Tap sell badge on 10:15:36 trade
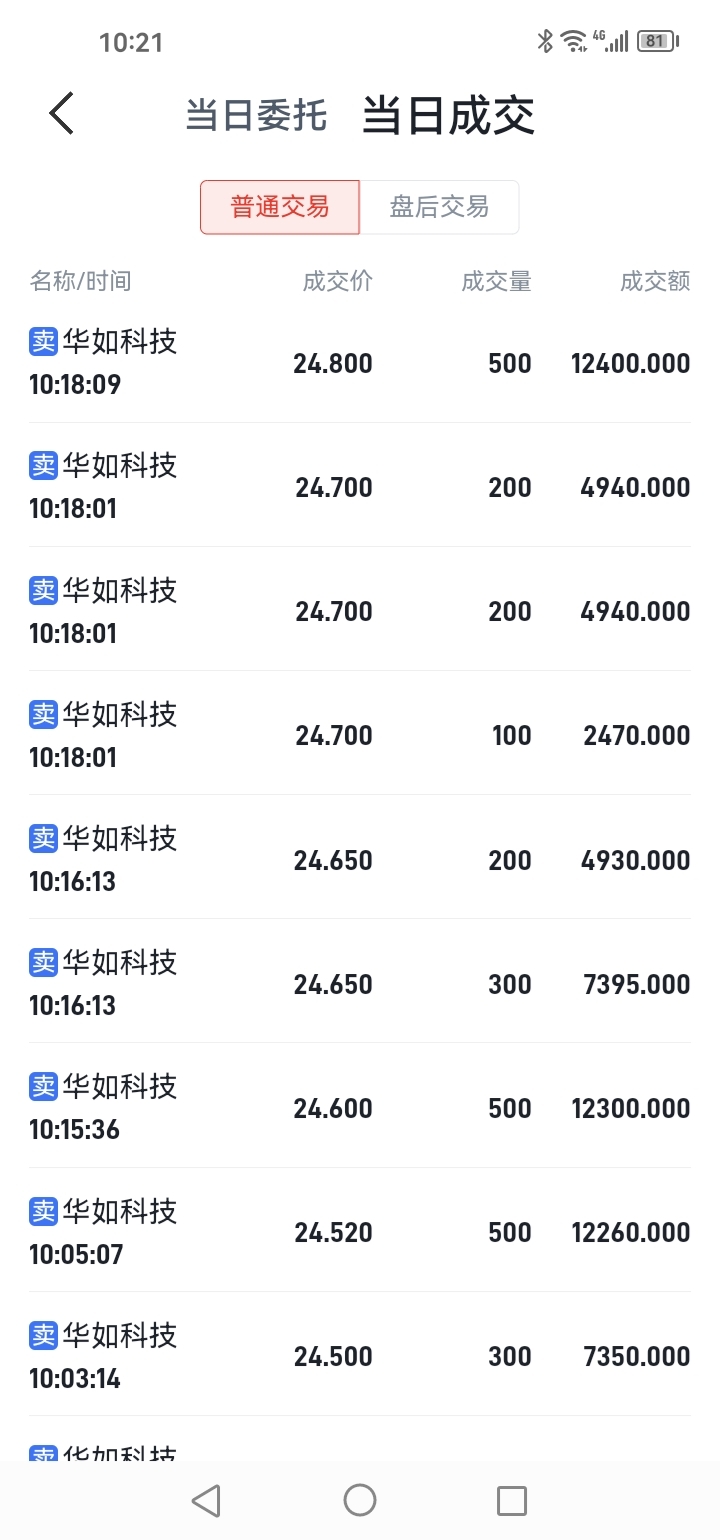This screenshot has height=1540, width=720. 44,1086
